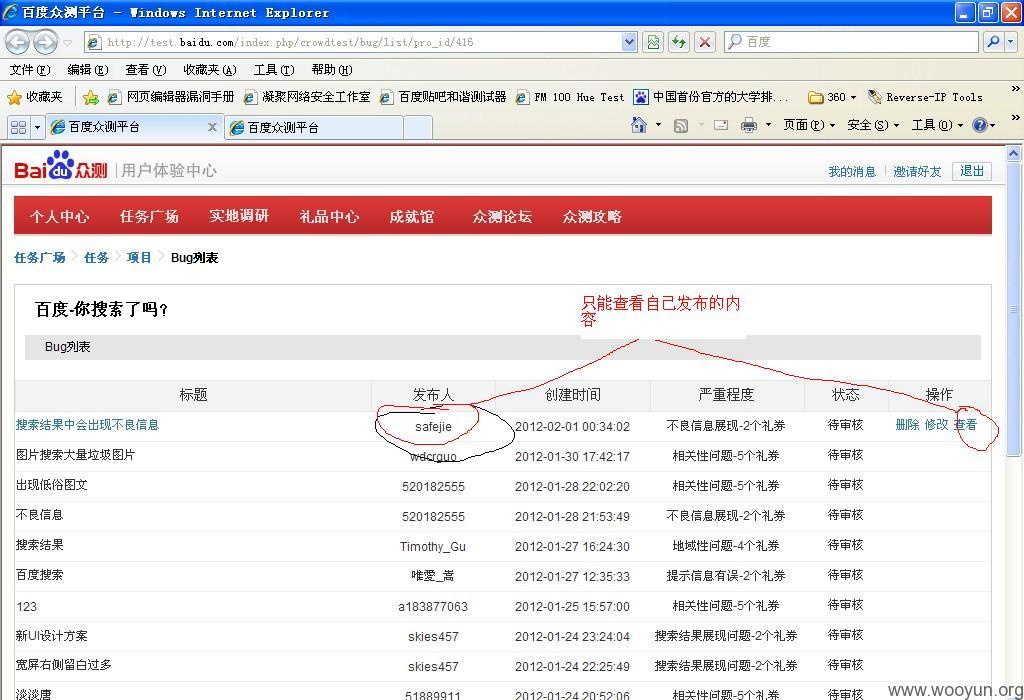Click the red Stop loading icon
Viewport: 1024px width, 700px height.
click(x=705, y=42)
